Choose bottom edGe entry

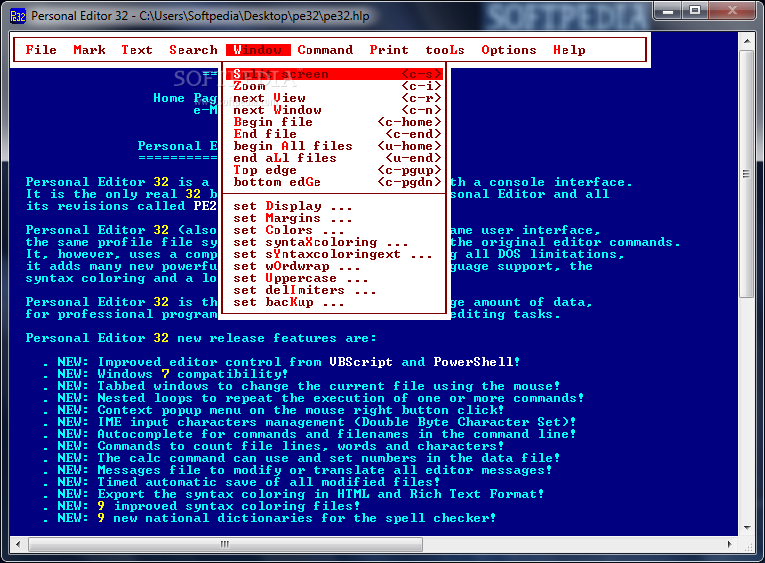(334, 182)
